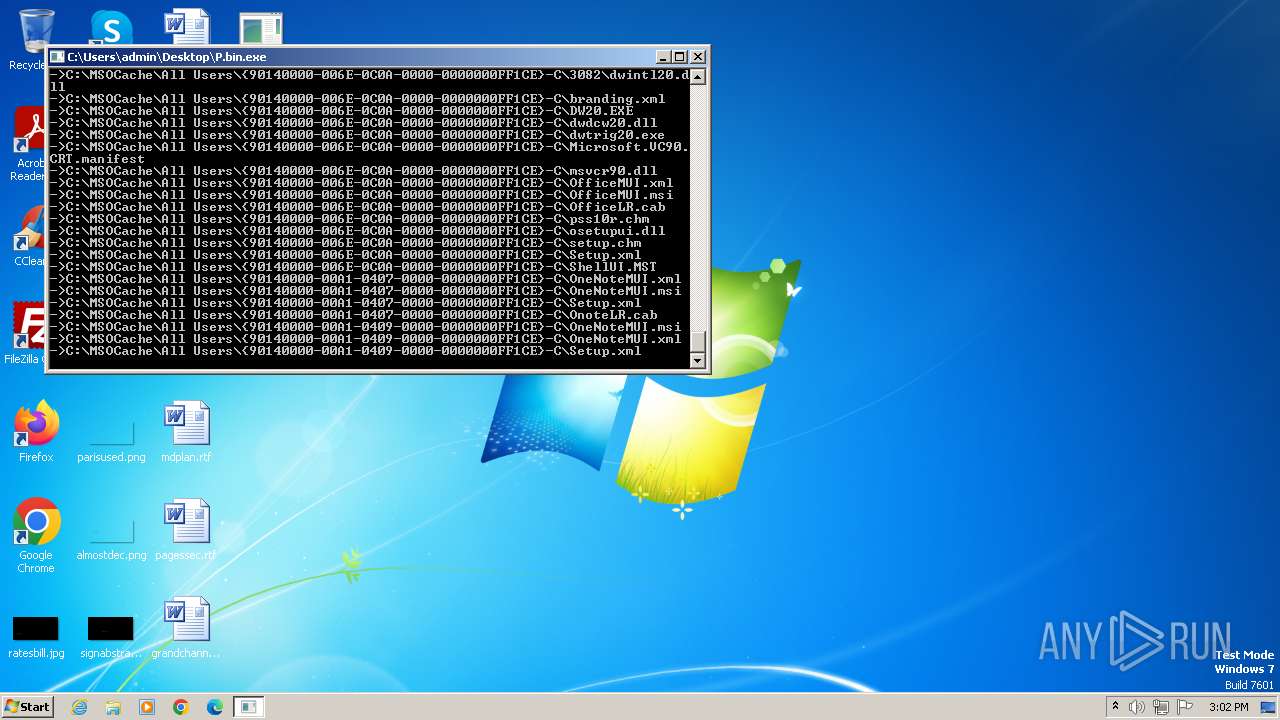Click the console window system menu icon
Viewport: 1280px width, 720px height.
(x=58, y=57)
